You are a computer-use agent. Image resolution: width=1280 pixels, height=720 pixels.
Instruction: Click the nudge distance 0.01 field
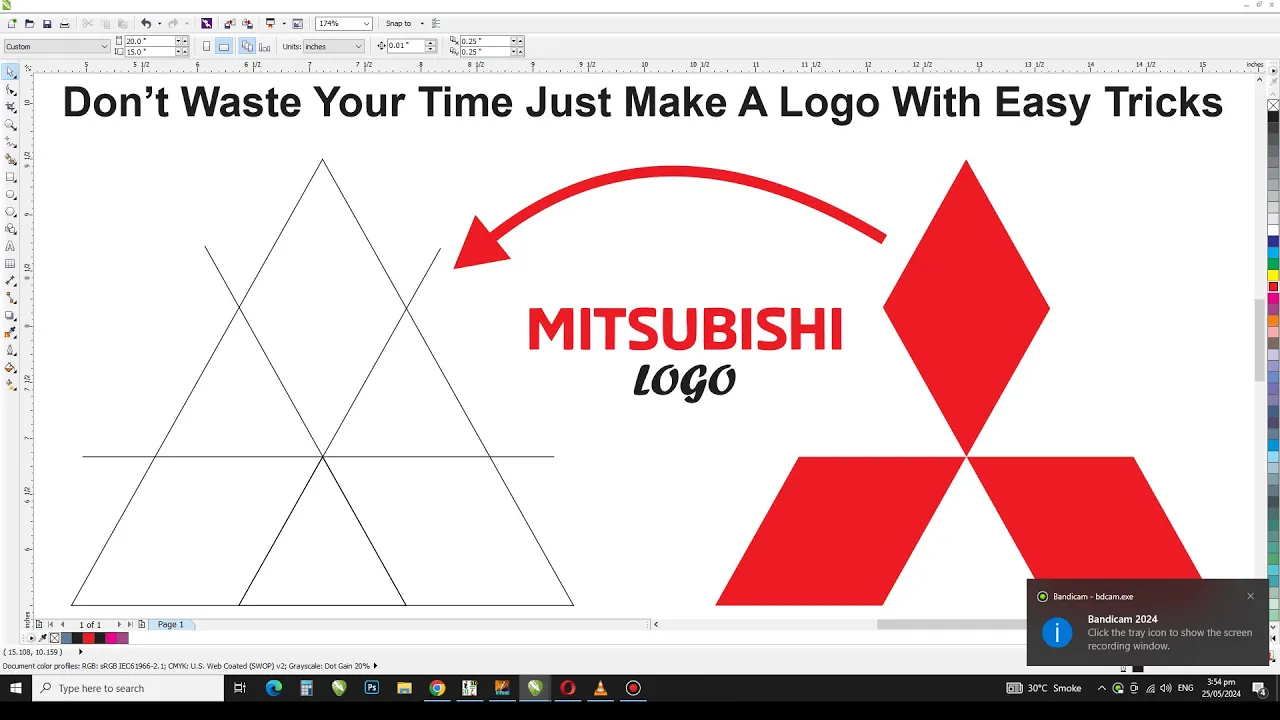406,46
